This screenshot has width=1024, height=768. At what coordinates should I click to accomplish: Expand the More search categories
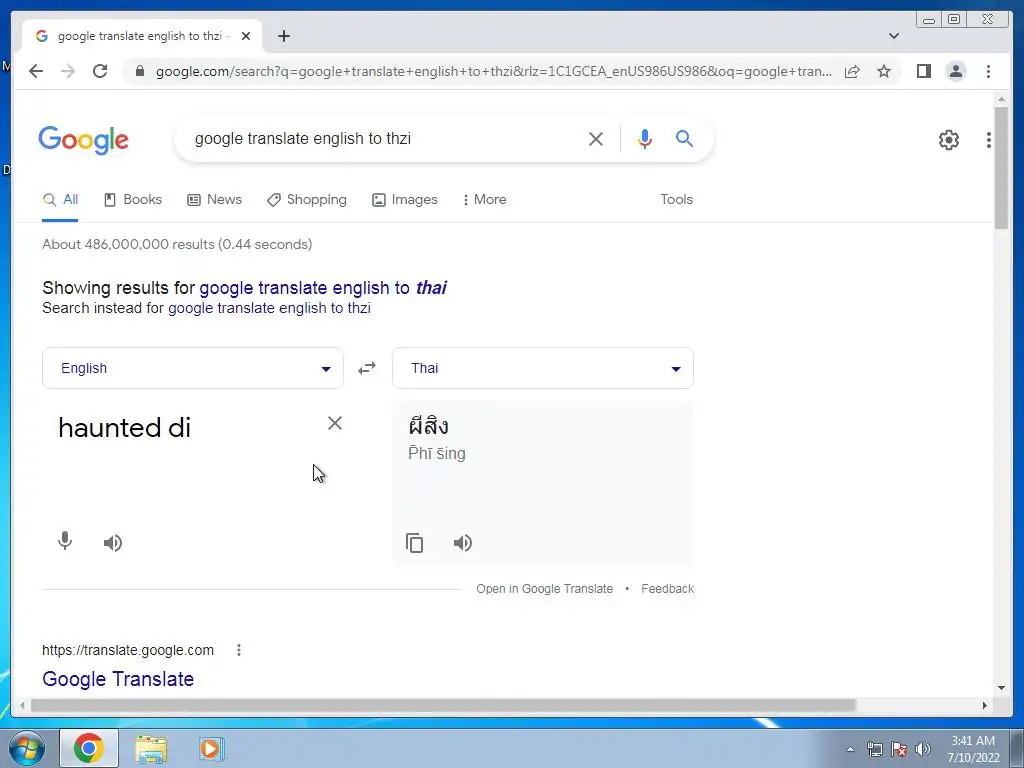[485, 200]
